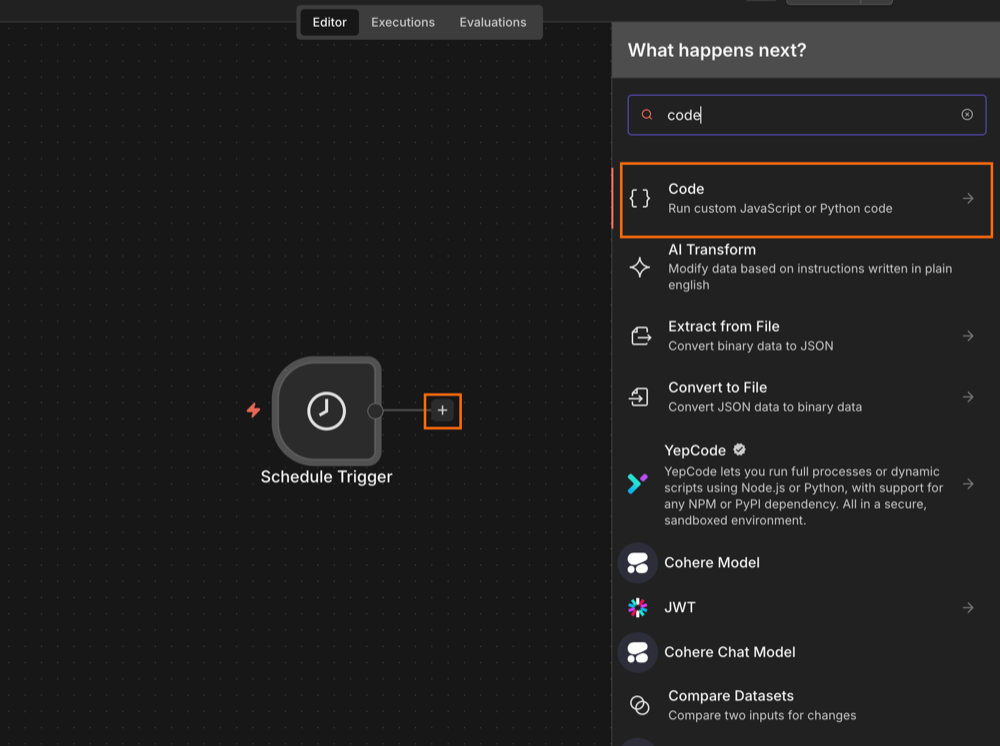Viewport: 1000px width, 746px height.
Task: Select the Extract from File icon
Action: tap(640, 337)
